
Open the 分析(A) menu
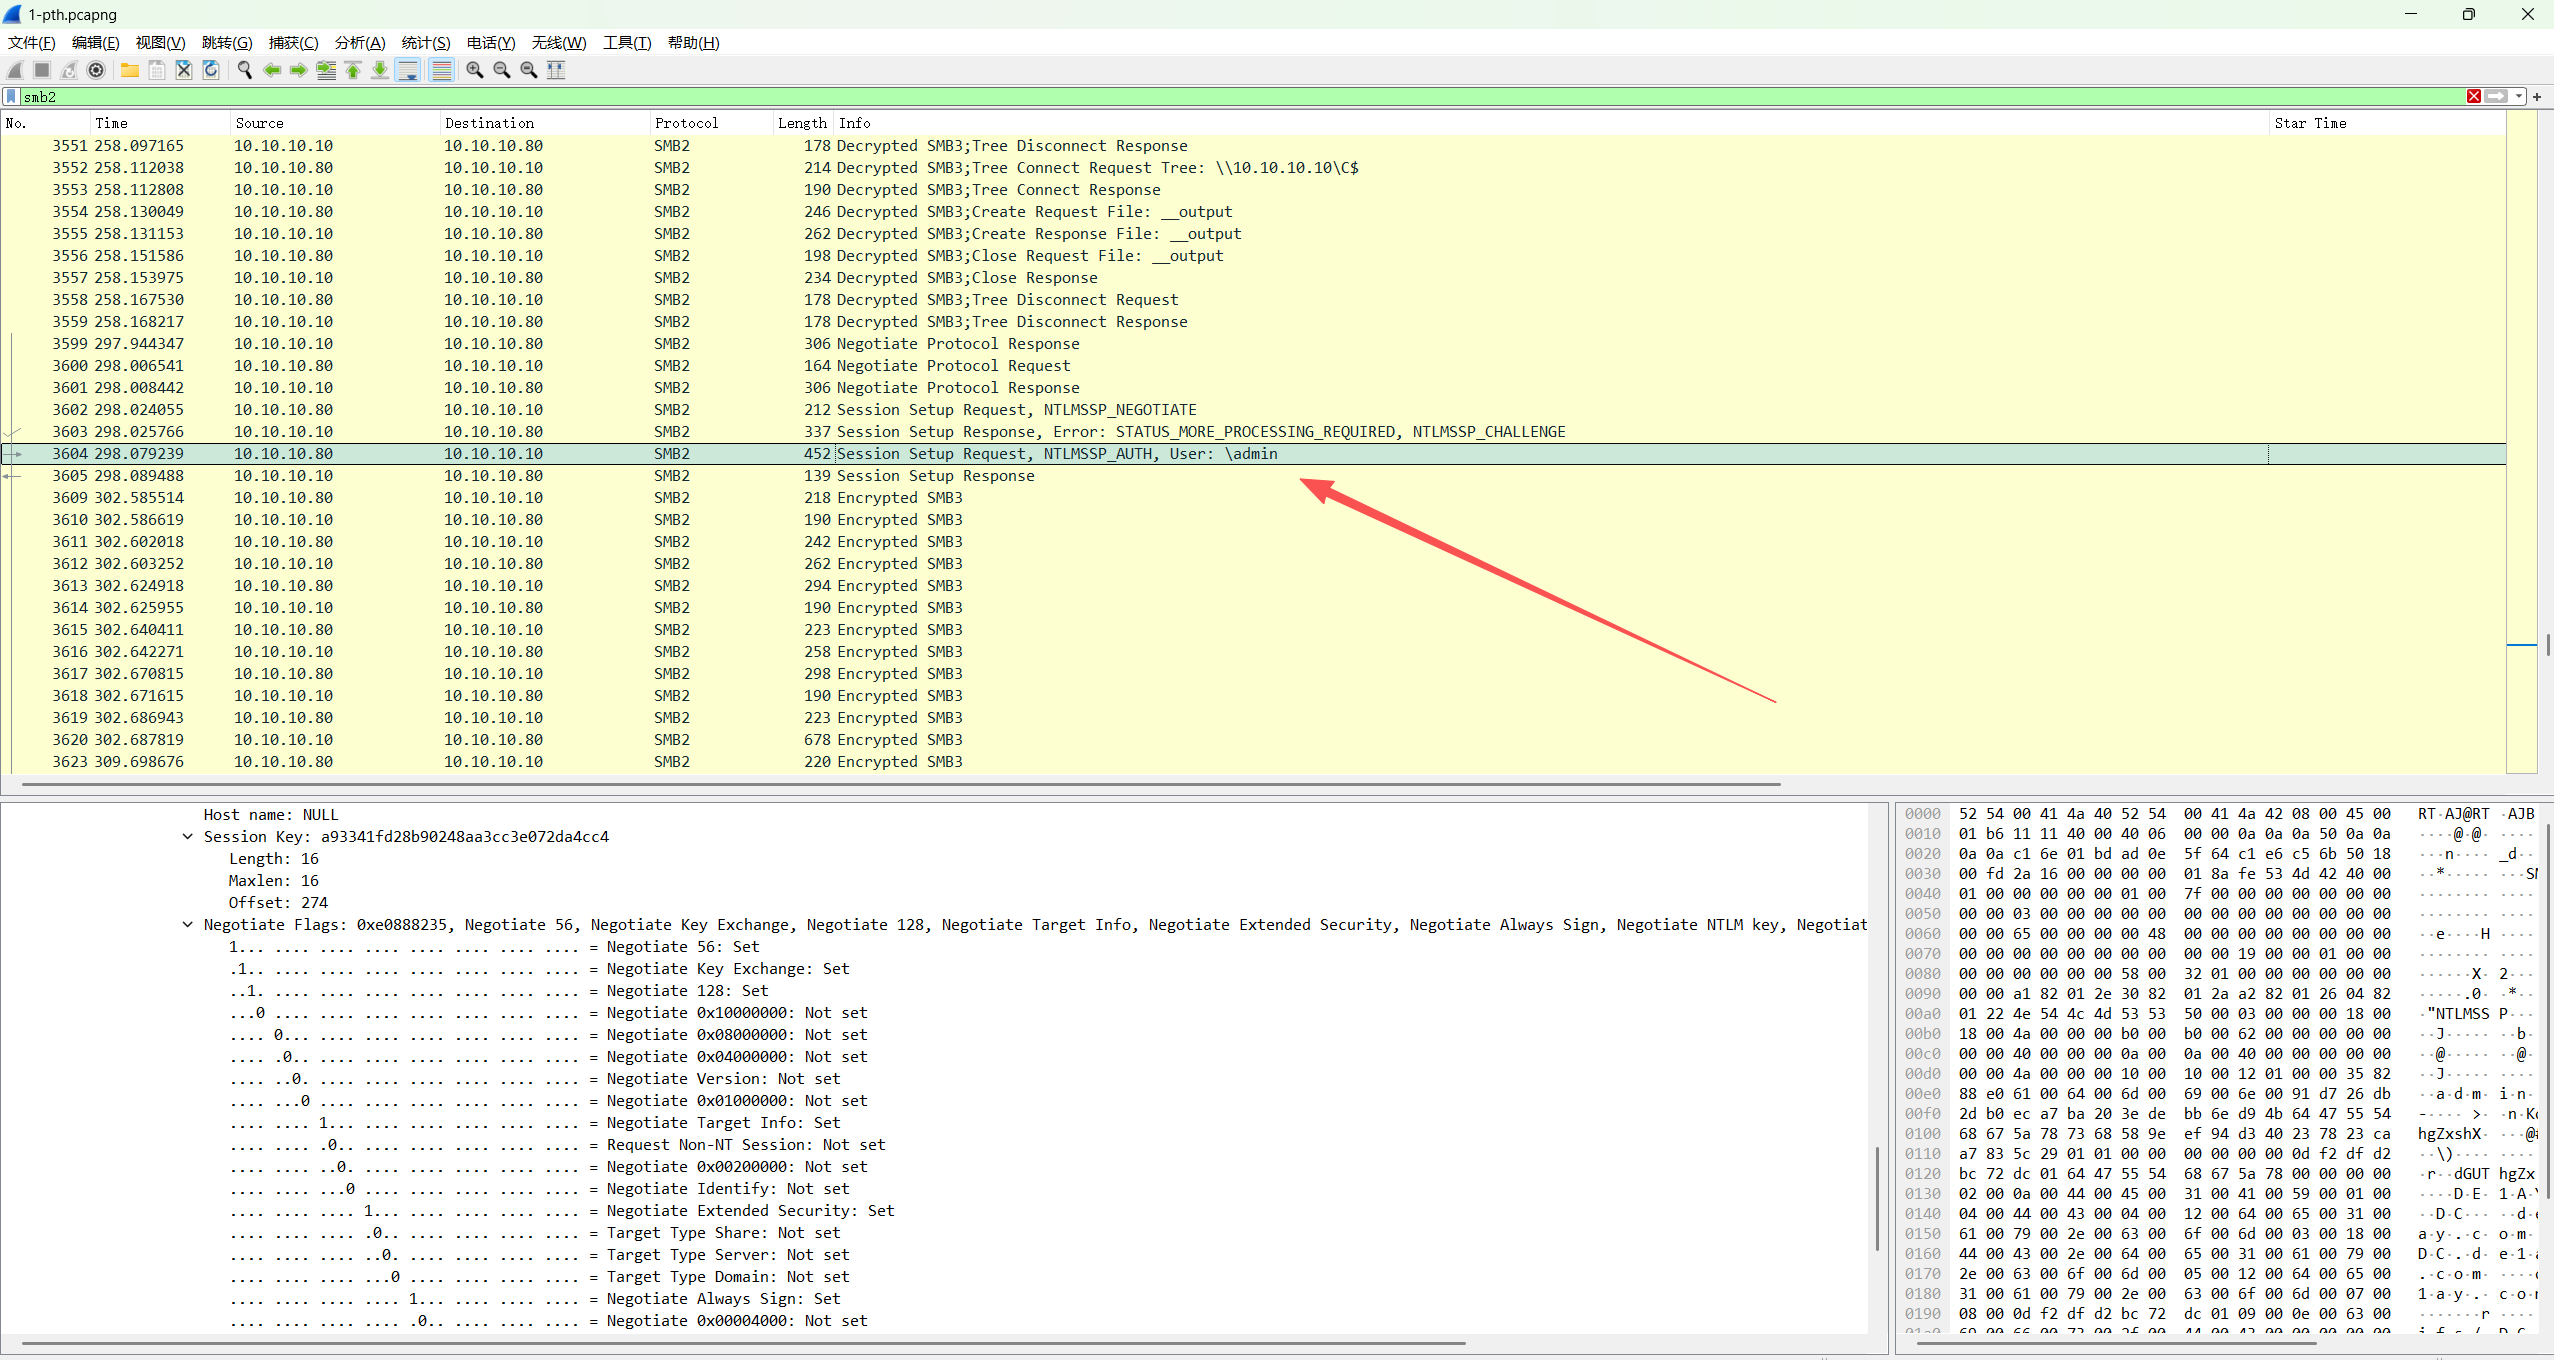[x=359, y=42]
